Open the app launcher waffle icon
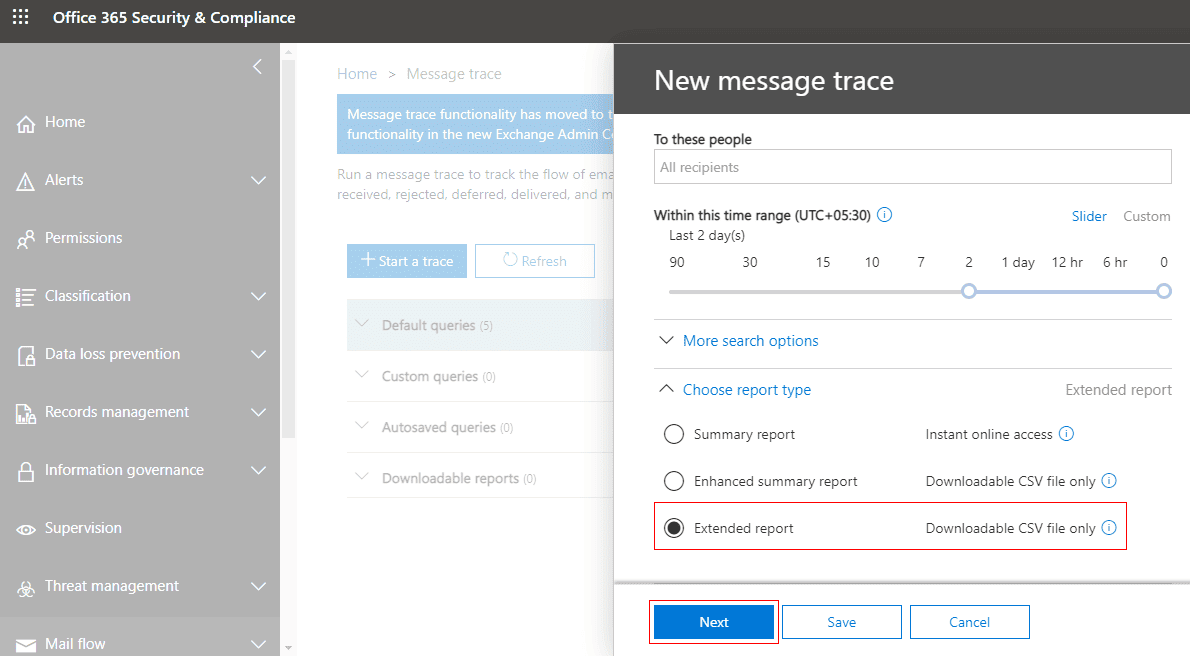The image size is (1190, 656). click(20, 18)
